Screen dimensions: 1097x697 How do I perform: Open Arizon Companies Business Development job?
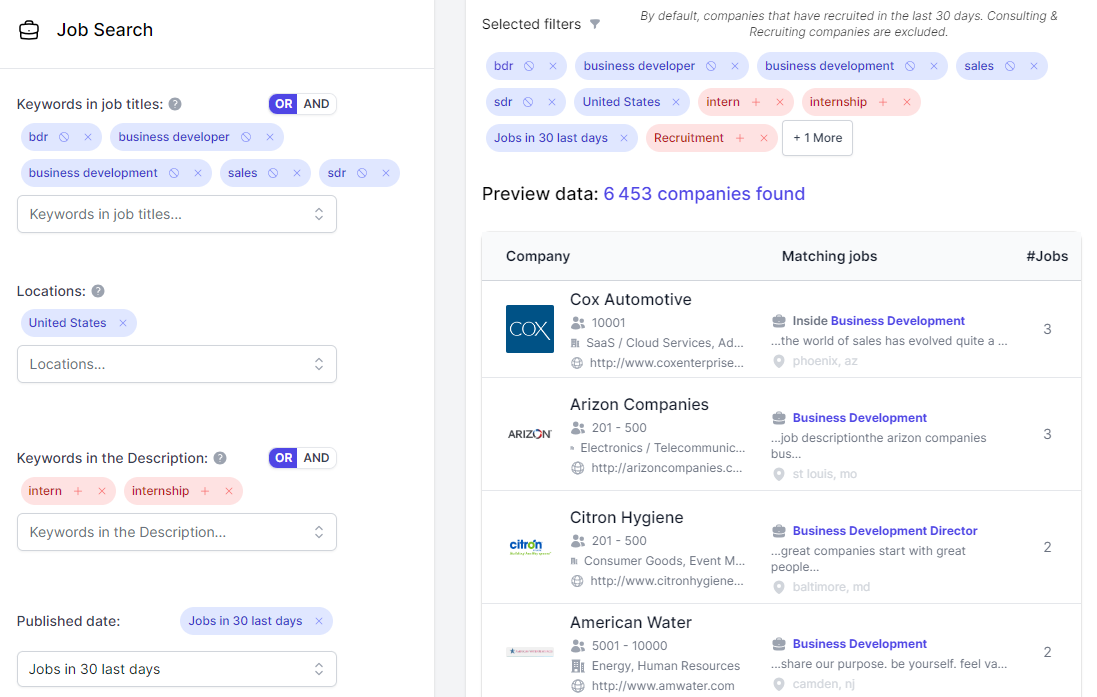(860, 418)
